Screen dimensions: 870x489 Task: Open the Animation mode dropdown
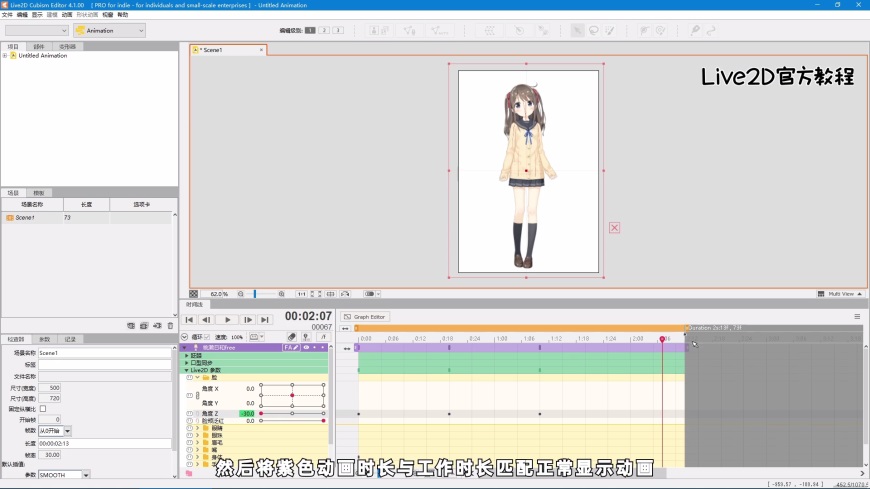109,31
